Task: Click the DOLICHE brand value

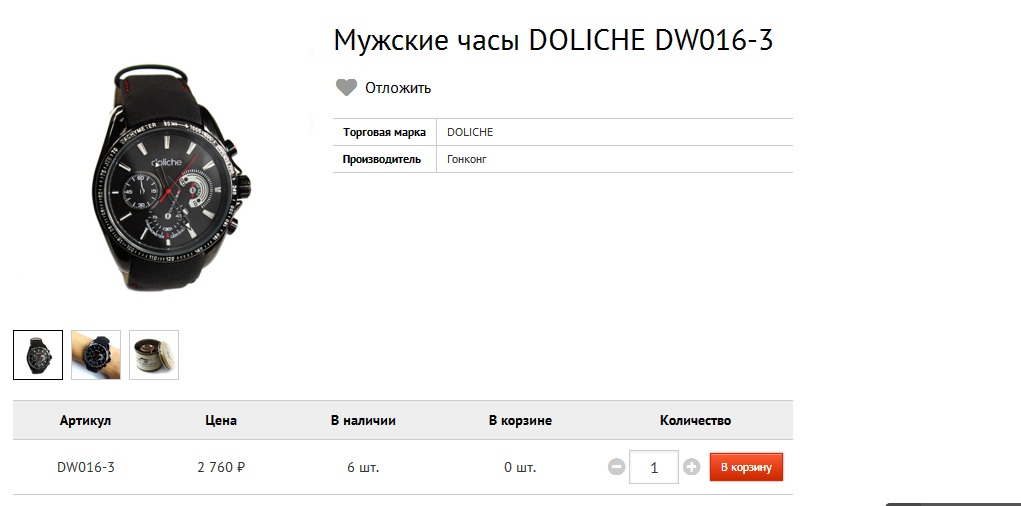Action: [x=470, y=132]
